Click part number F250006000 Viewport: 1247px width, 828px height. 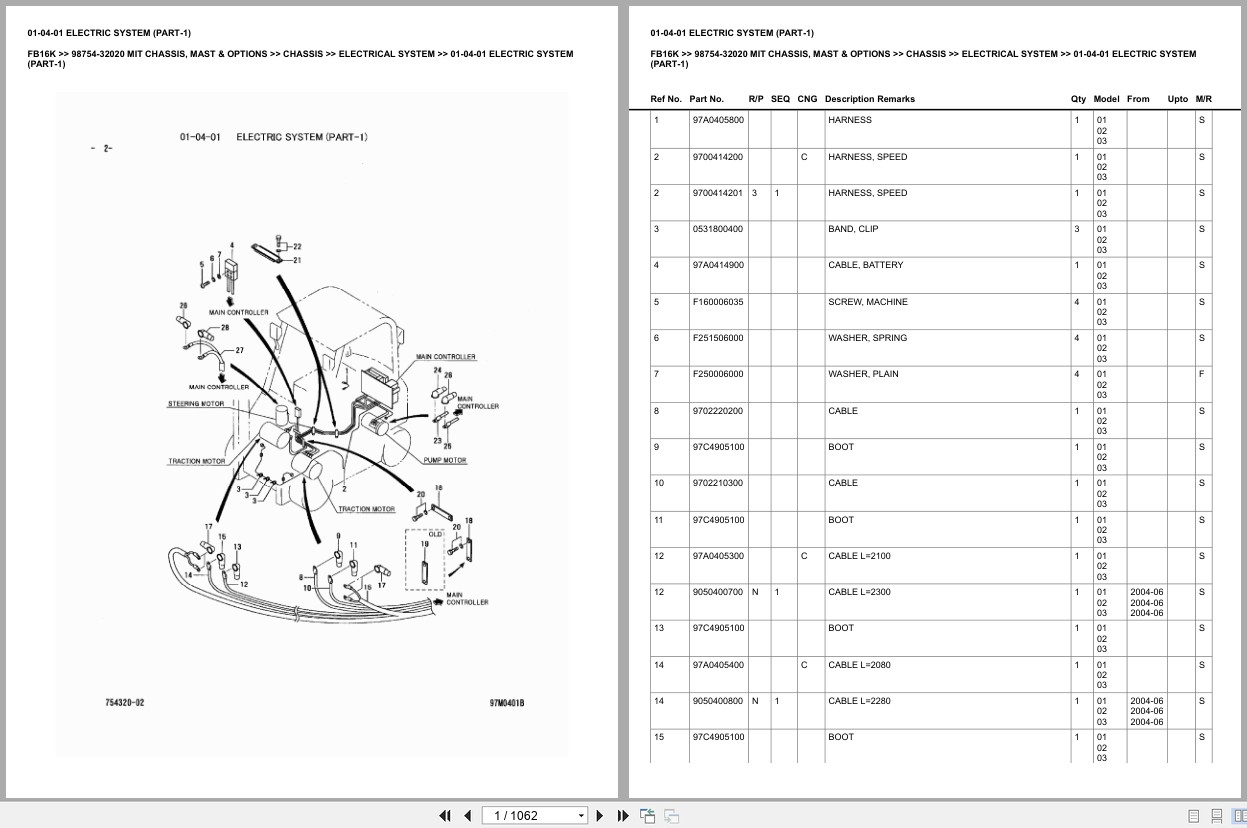coord(718,374)
